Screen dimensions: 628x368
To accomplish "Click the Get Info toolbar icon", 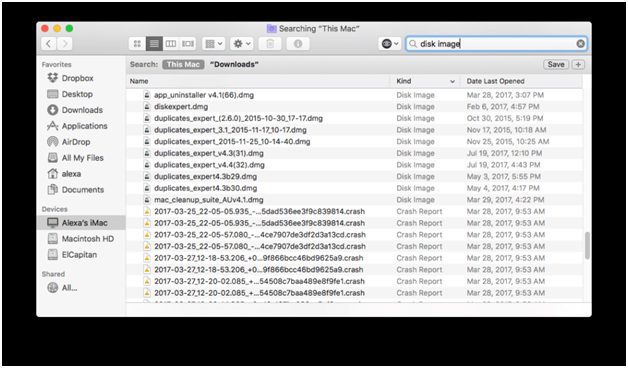I will 298,44.
